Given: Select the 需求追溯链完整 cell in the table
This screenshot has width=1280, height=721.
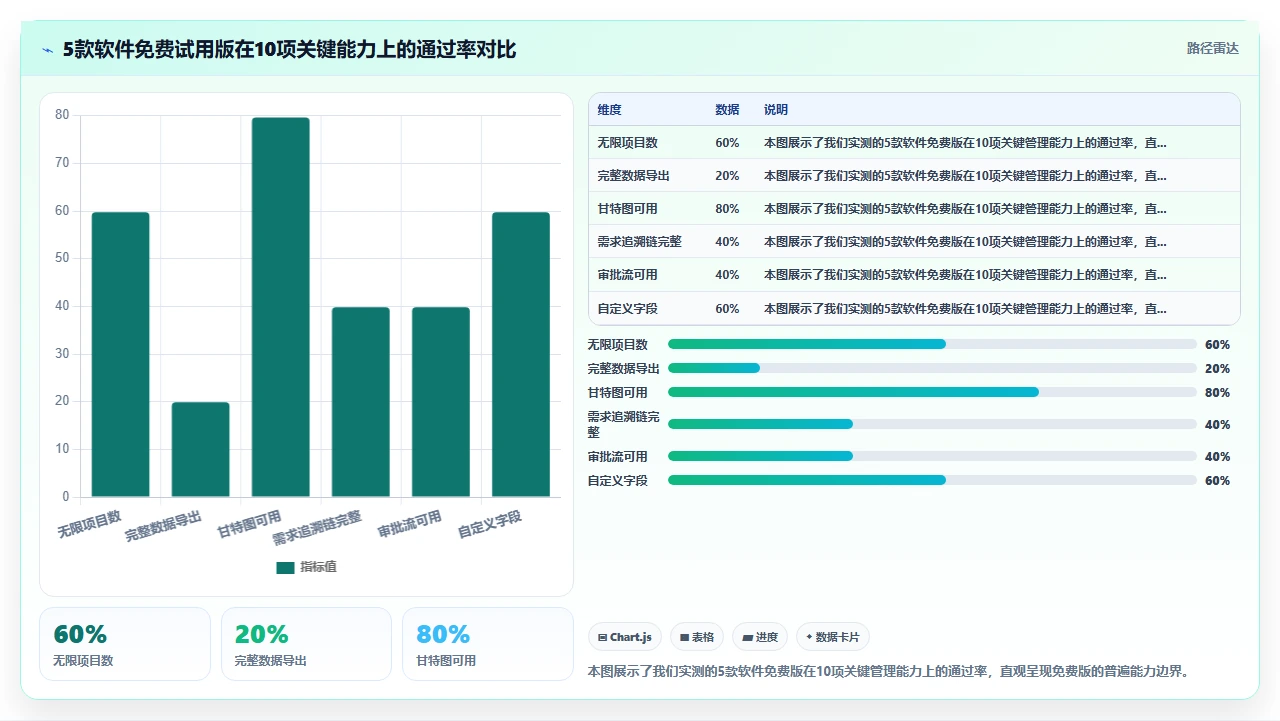Looking at the screenshot, I should (x=640, y=242).
